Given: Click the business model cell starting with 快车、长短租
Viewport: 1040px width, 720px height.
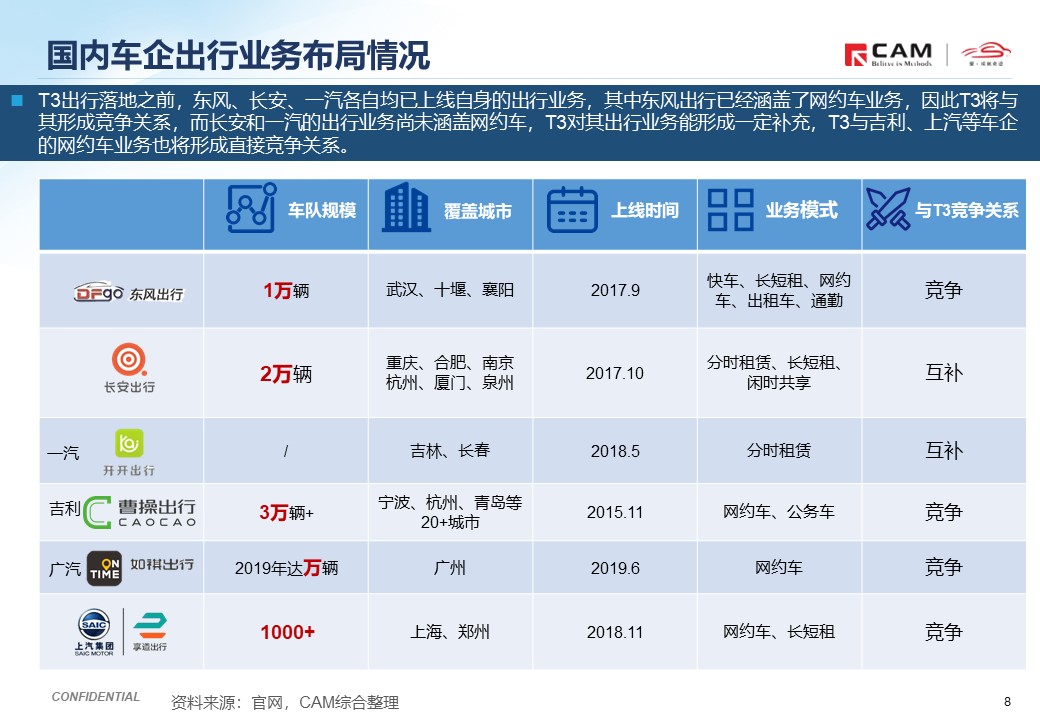Looking at the screenshot, I should coord(779,290).
